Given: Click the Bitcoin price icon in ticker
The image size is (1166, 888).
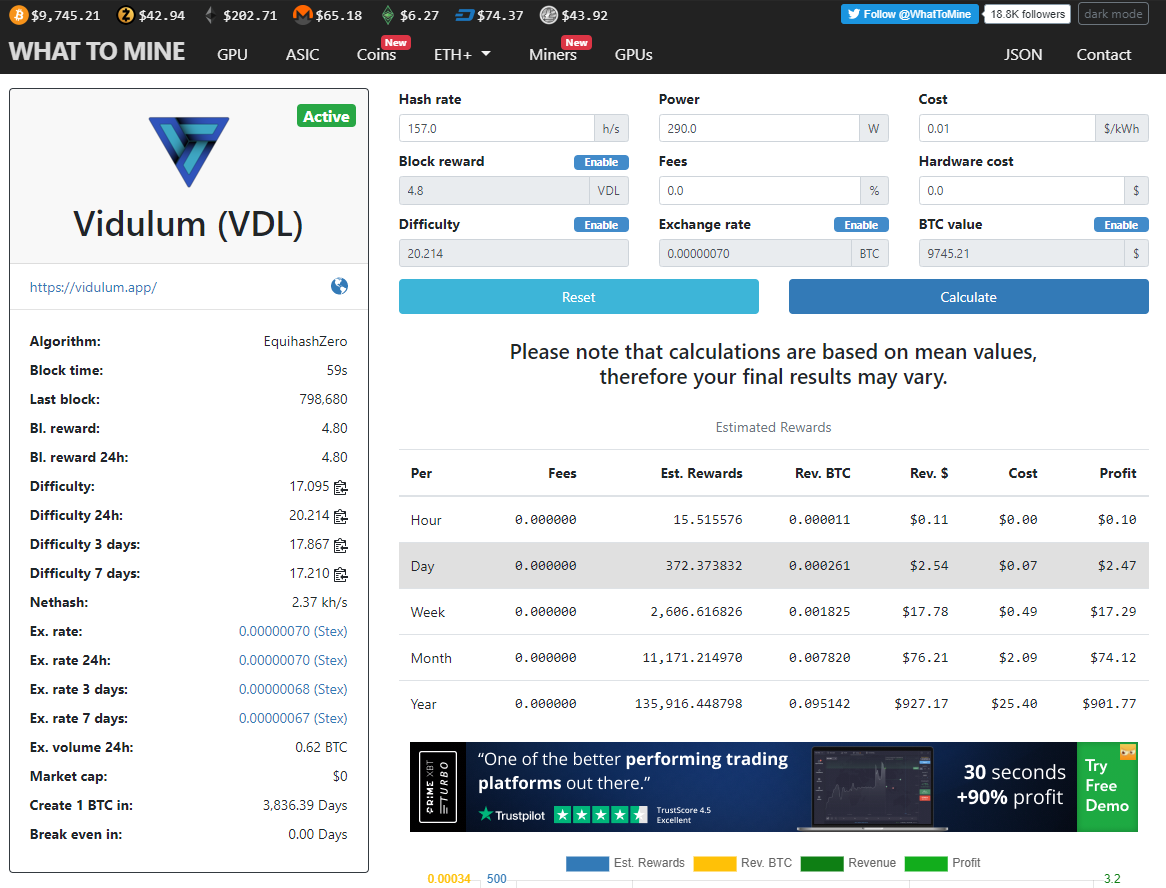Looking at the screenshot, I should click(x=19, y=15).
